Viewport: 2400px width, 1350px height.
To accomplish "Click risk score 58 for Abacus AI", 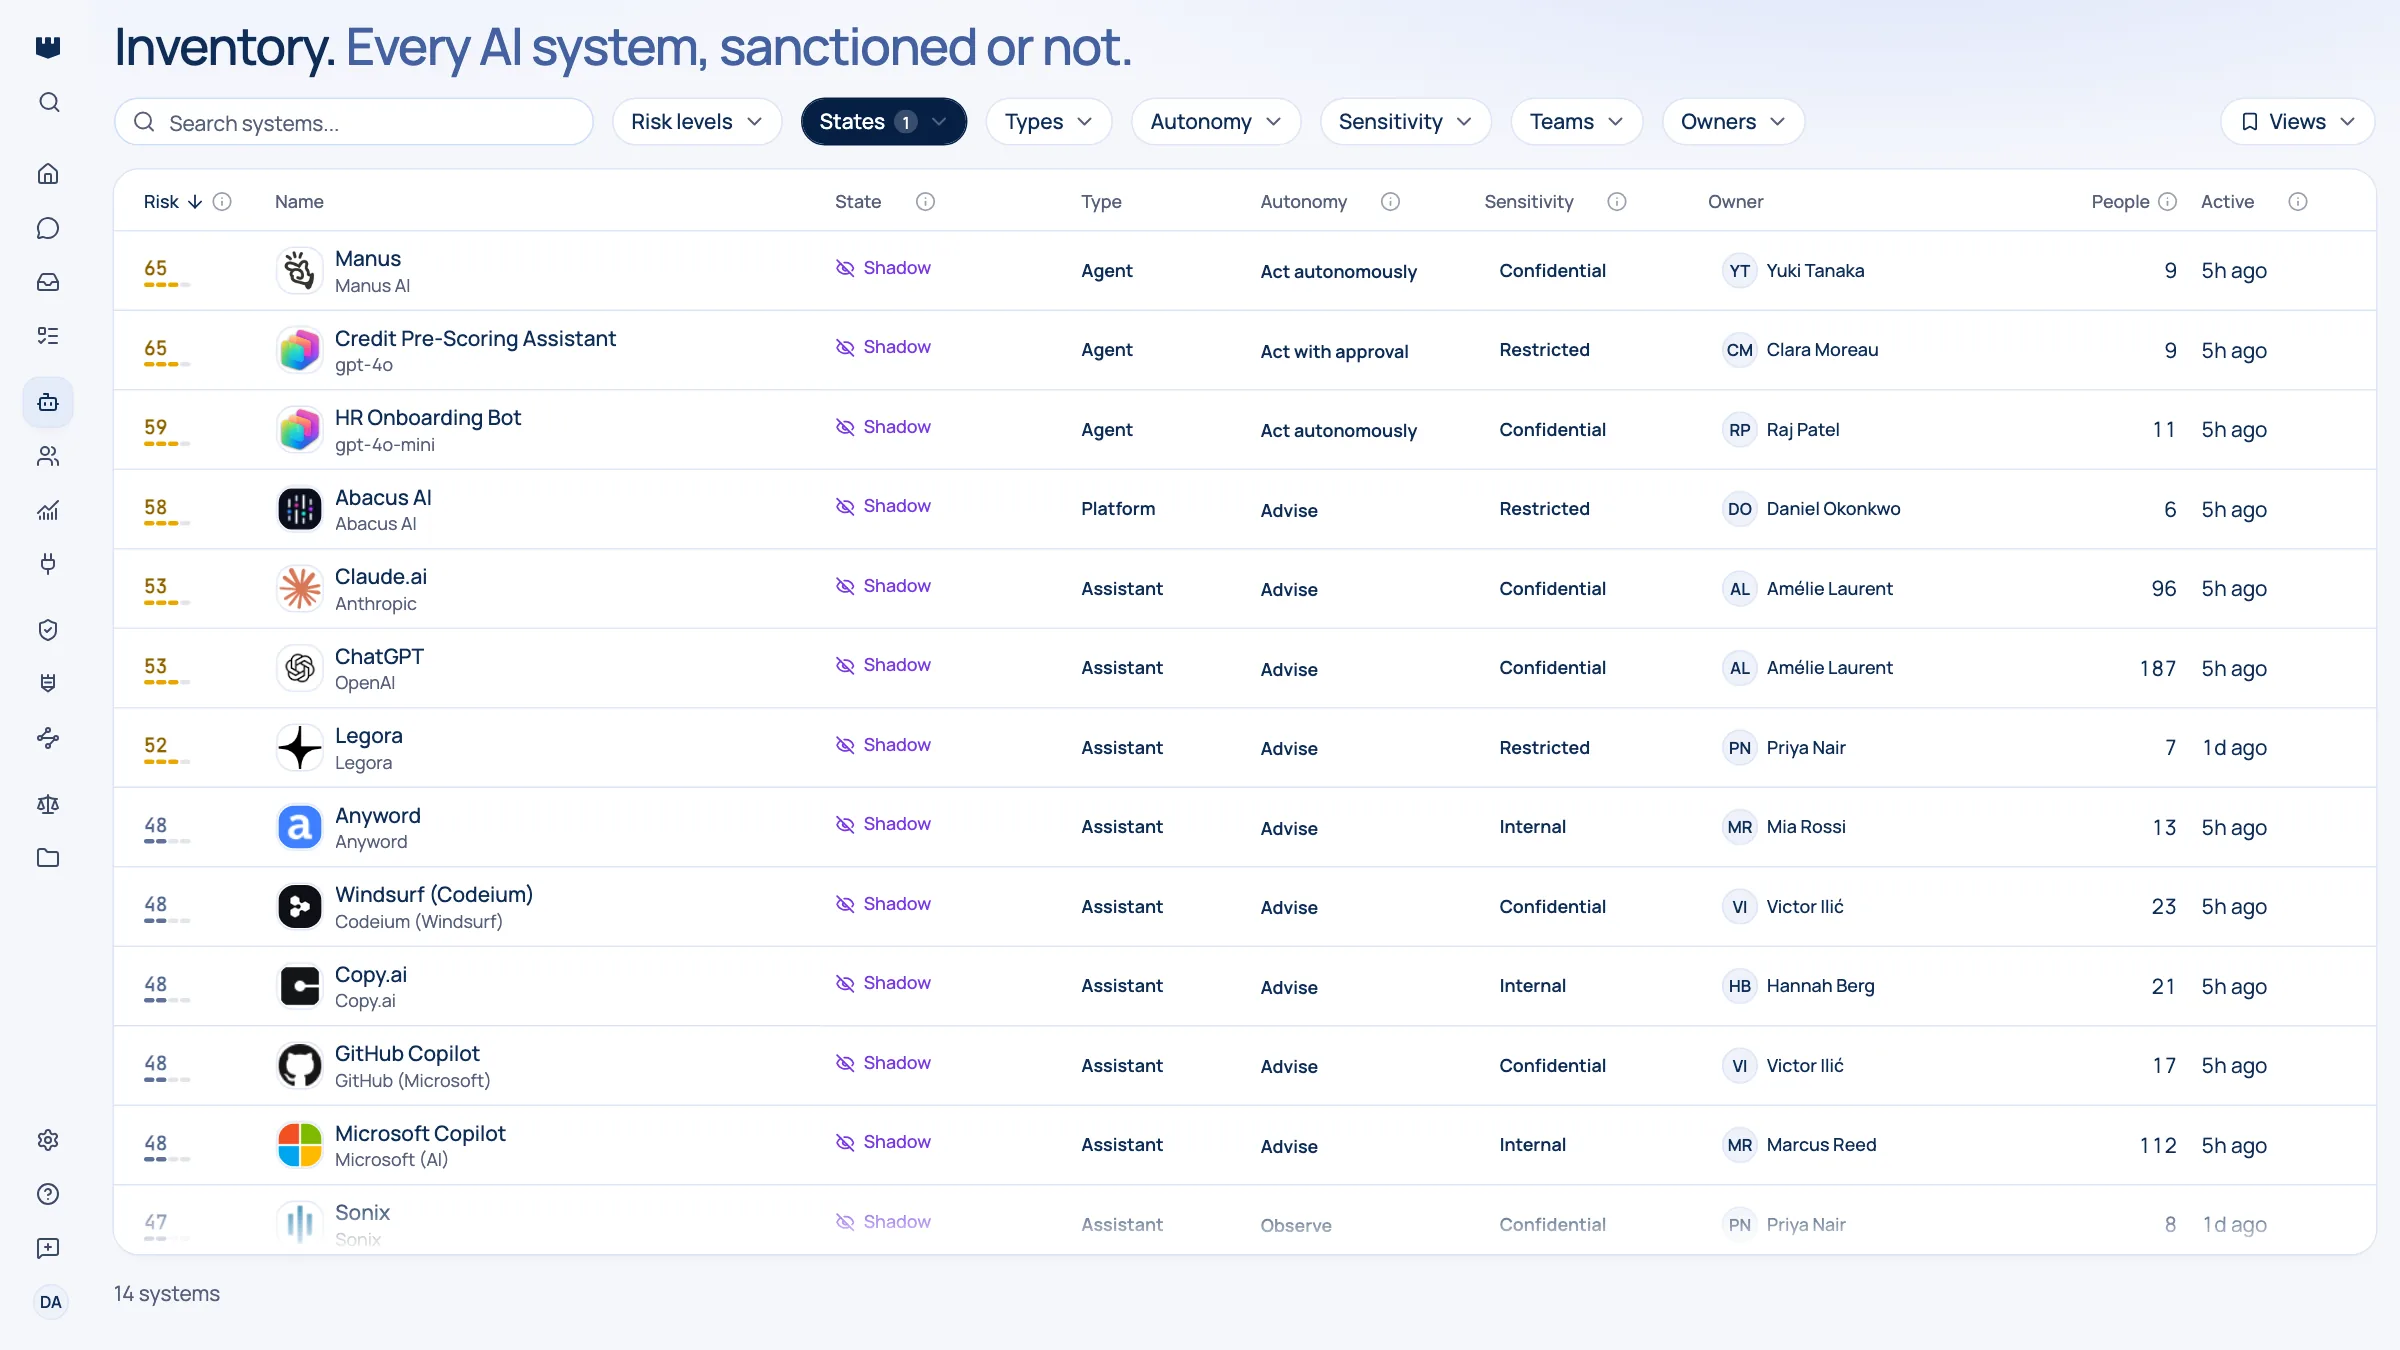I will [x=156, y=507].
